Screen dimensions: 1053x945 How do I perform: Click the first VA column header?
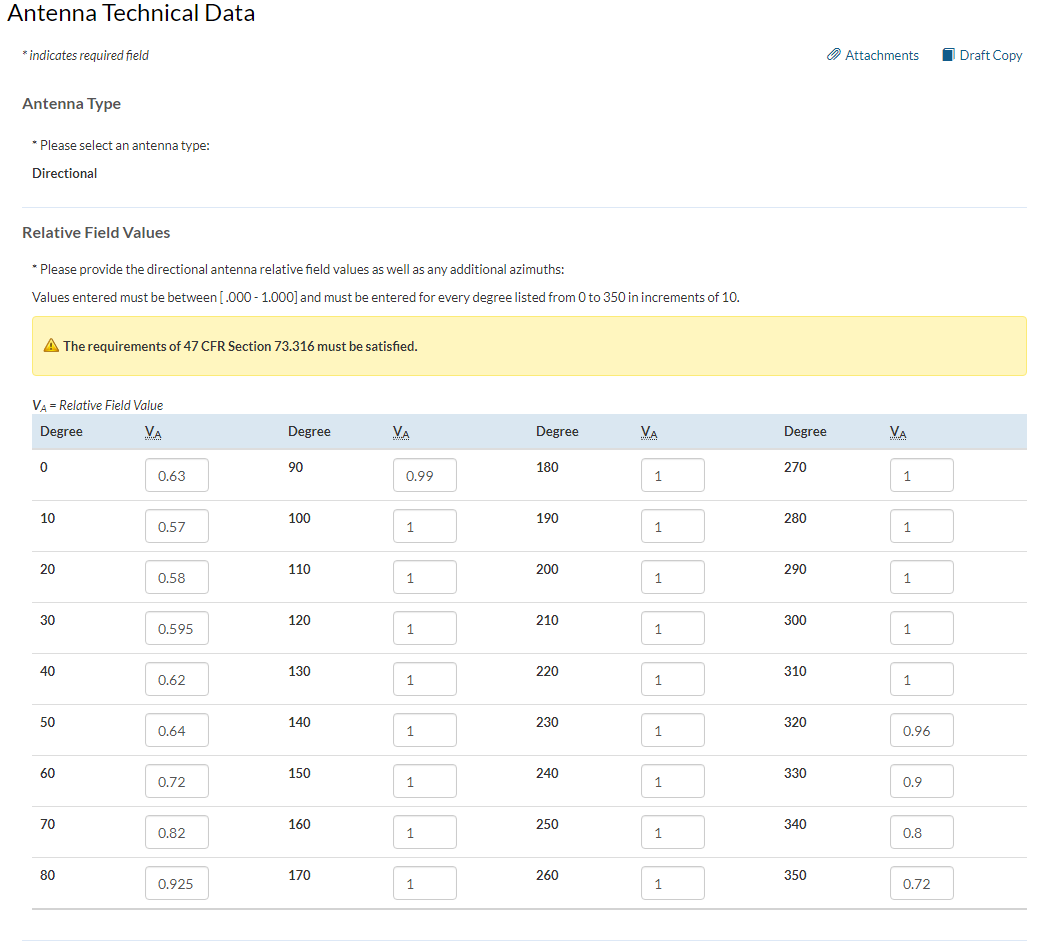(x=153, y=432)
